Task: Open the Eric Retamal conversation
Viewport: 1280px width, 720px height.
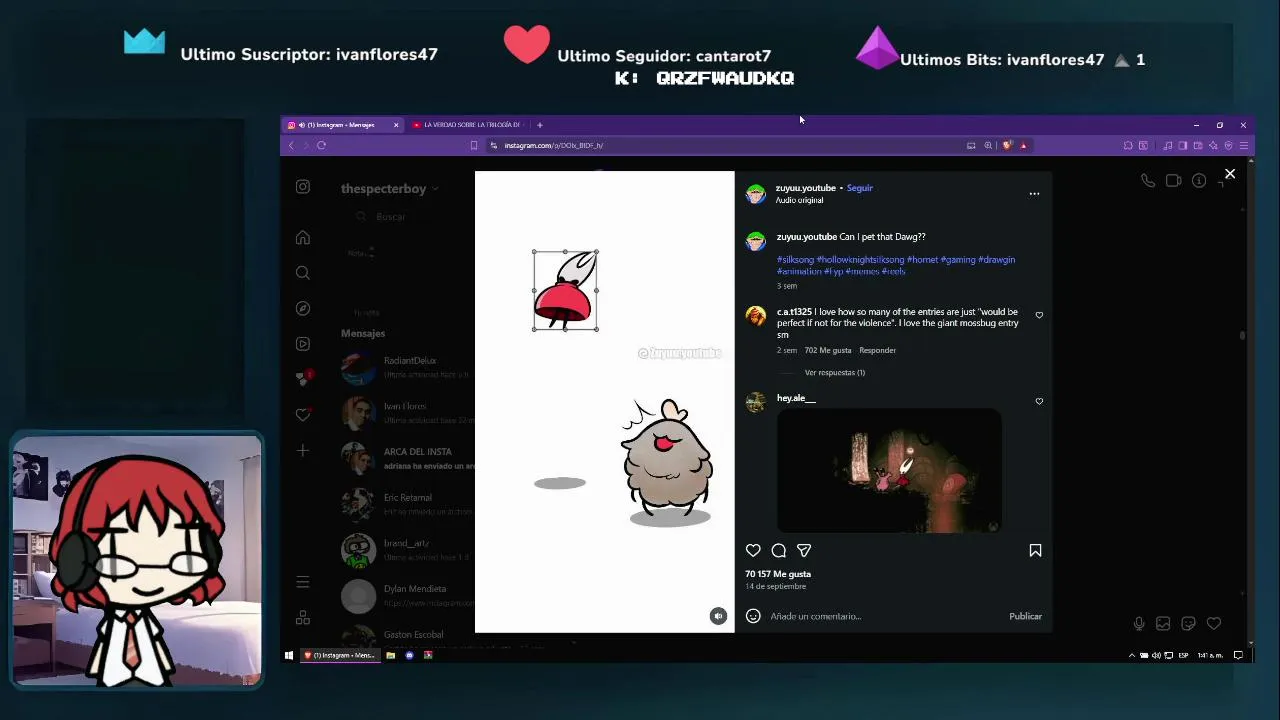Action: click(407, 503)
